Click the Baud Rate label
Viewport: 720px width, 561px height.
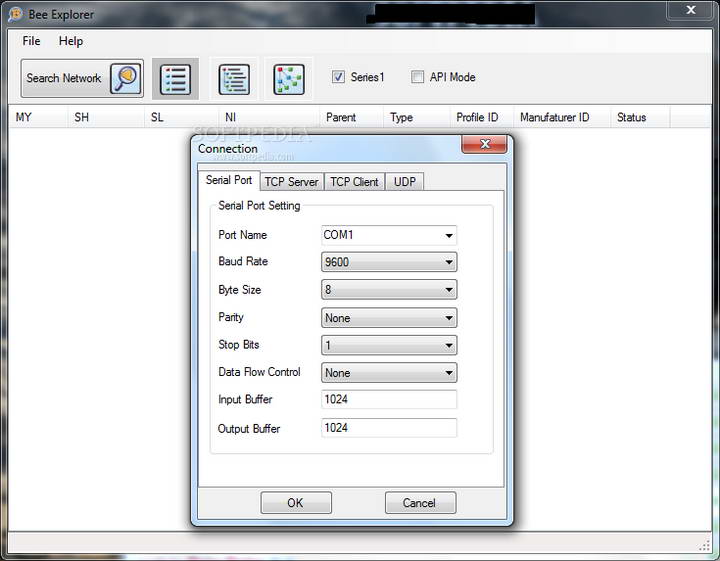[x=243, y=261]
